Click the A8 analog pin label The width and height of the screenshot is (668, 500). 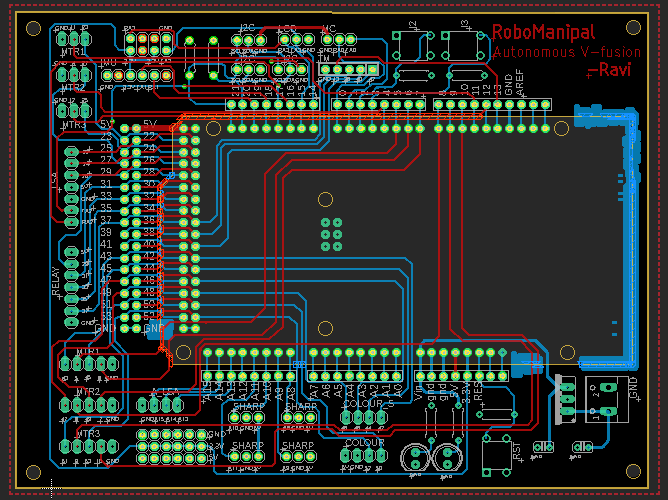point(291,392)
